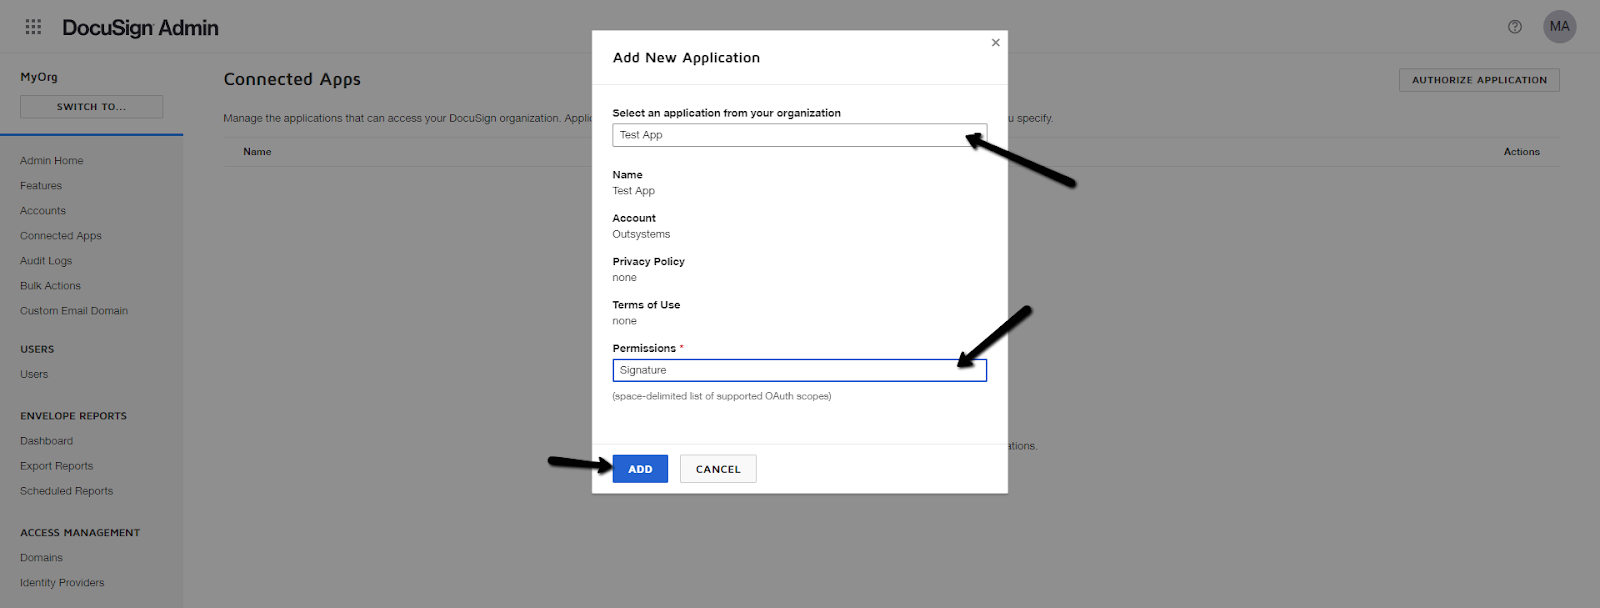Close the Add New Application dialog
This screenshot has width=1600, height=608.
point(995,43)
